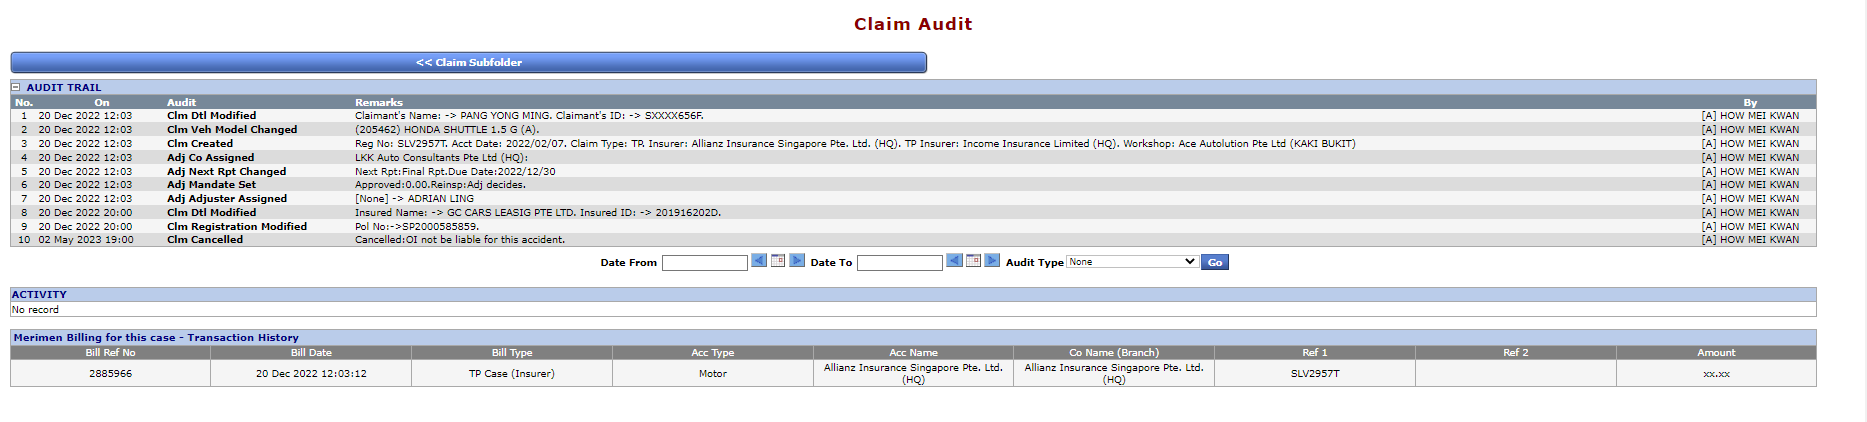Click next-day arrow beside Date To
The height and width of the screenshot is (422, 1867).
(992, 261)
